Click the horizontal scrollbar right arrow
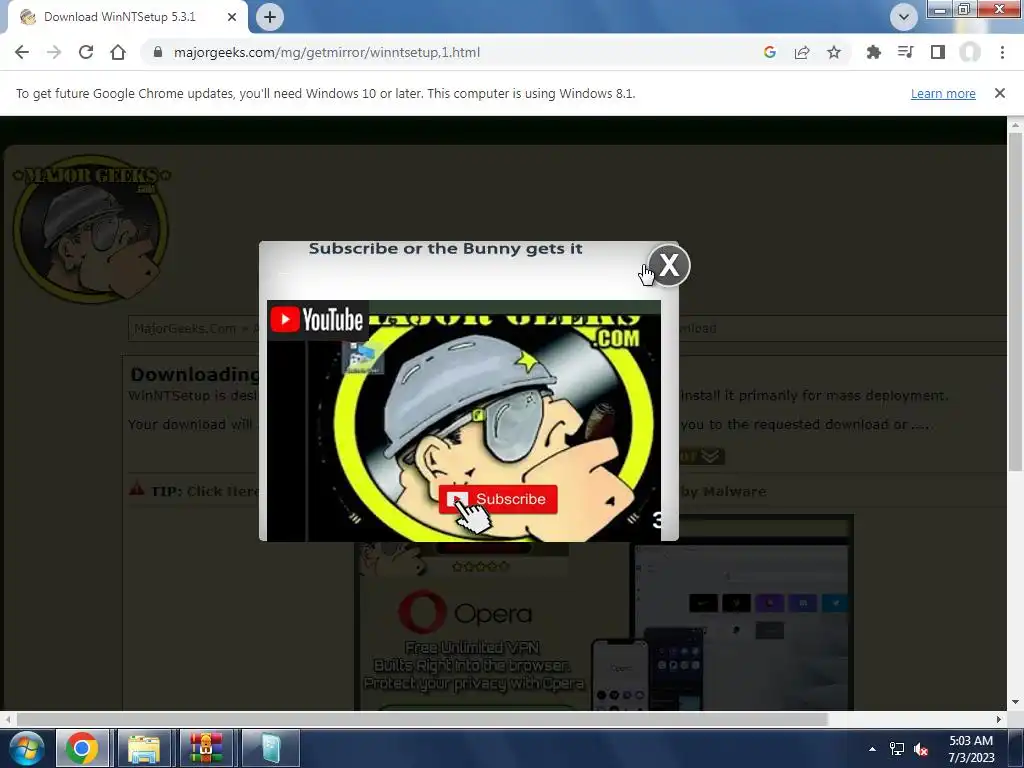The width and height of the screenshot is (1024, 768). point(999,719)
